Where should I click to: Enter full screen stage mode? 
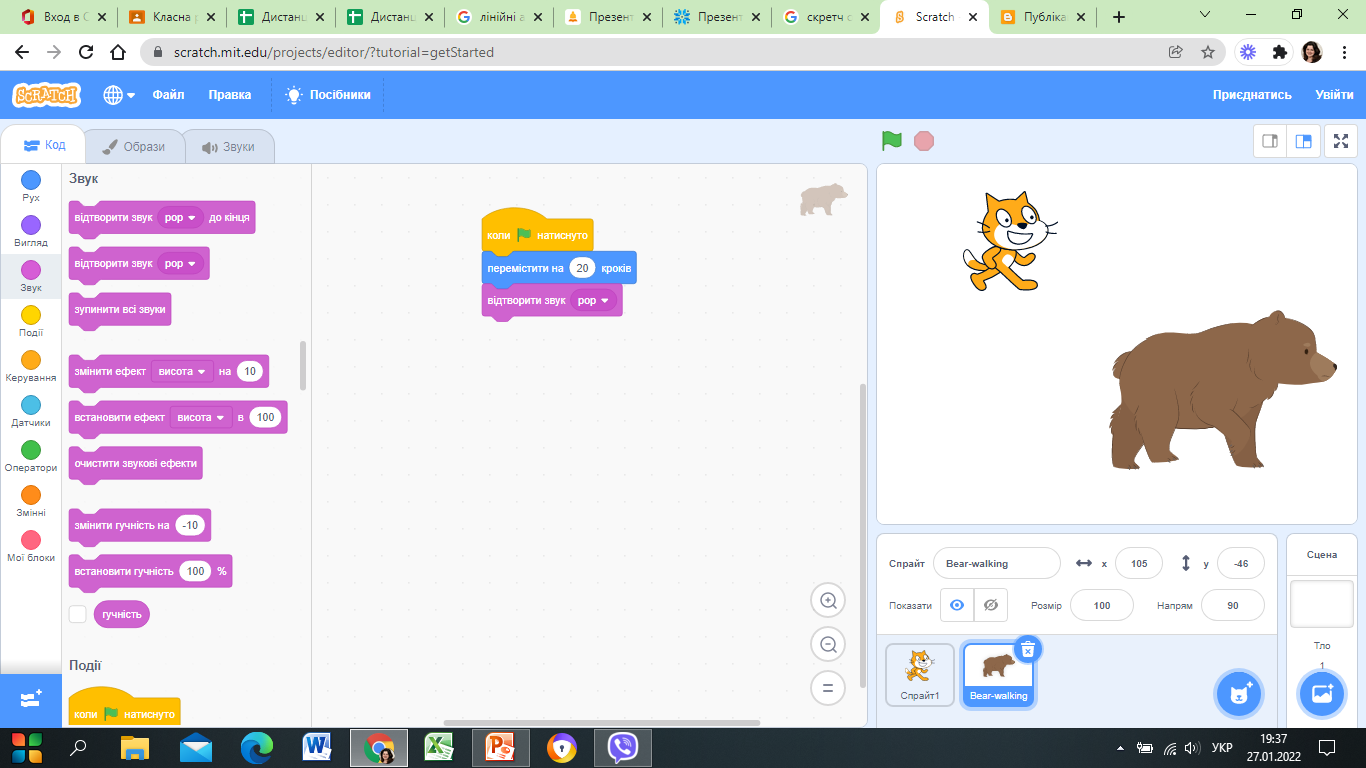(x=1341, y=141)
